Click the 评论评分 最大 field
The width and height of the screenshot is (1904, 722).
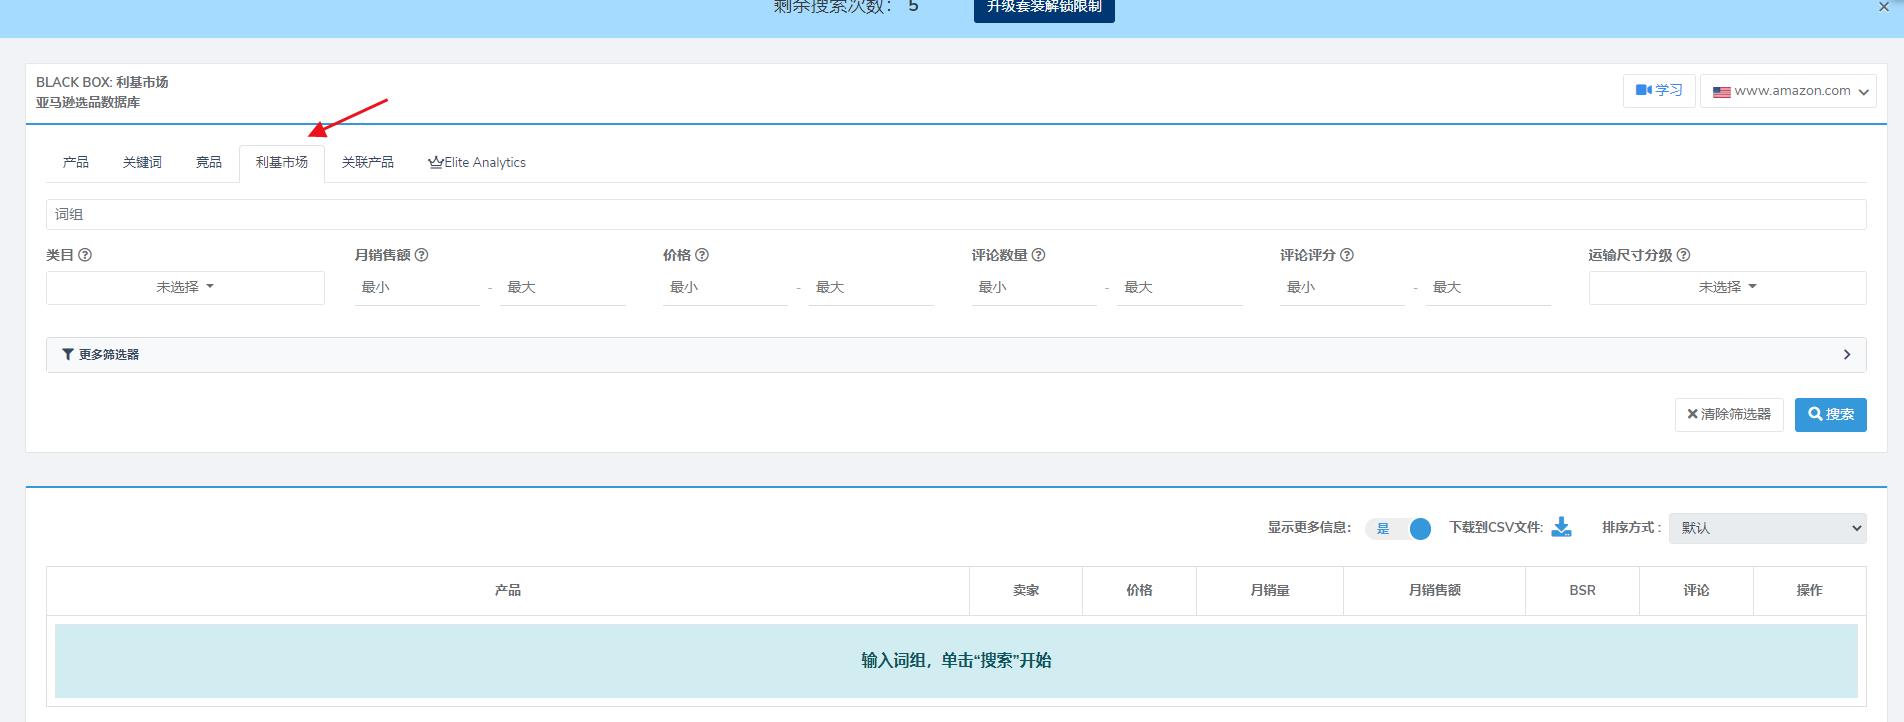pyautogui.click(x=1488, y=288)
